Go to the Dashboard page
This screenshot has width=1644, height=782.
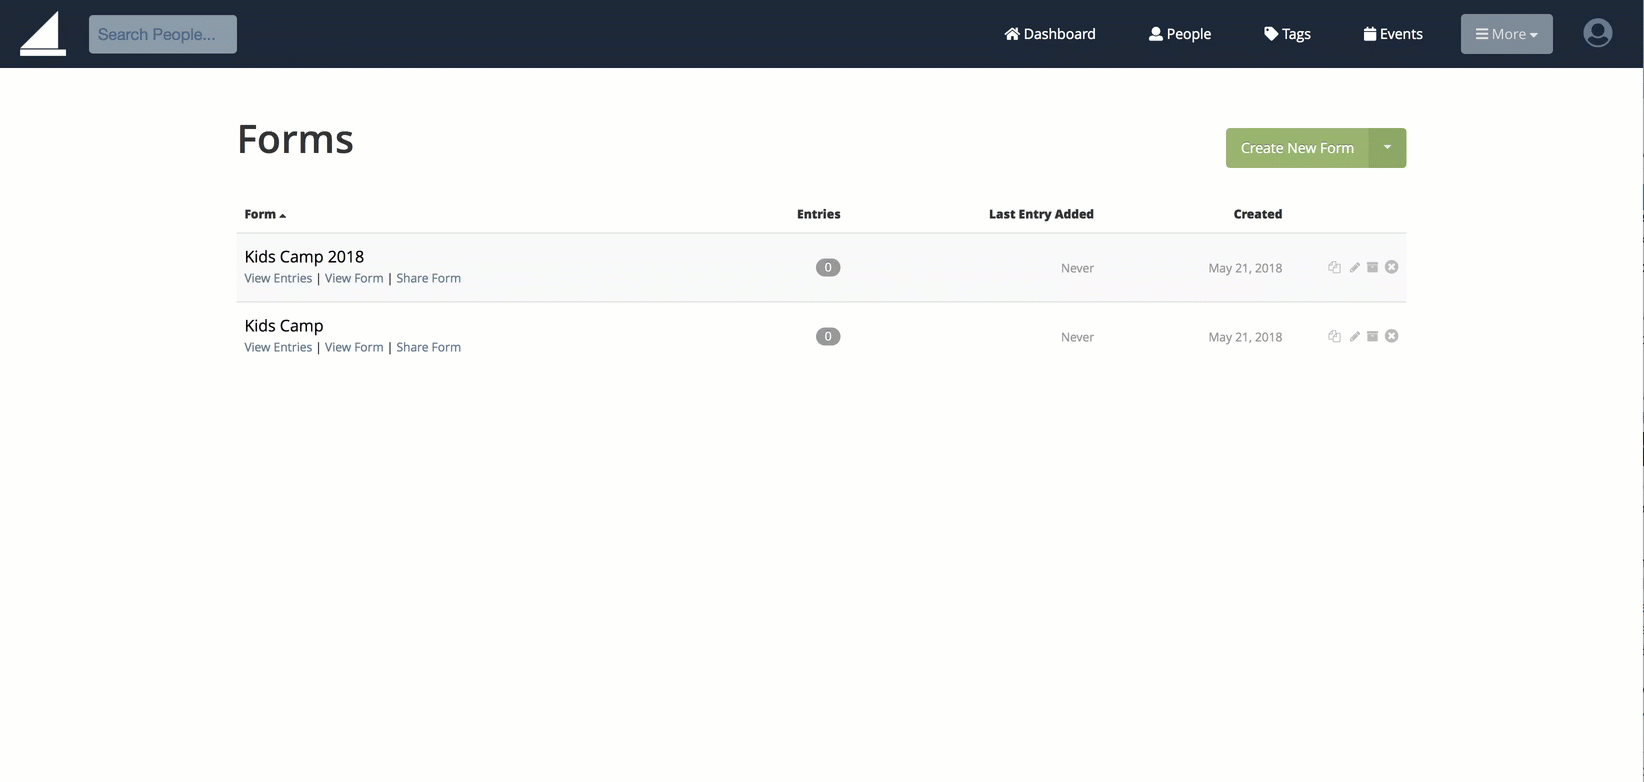click(1050, 34)
